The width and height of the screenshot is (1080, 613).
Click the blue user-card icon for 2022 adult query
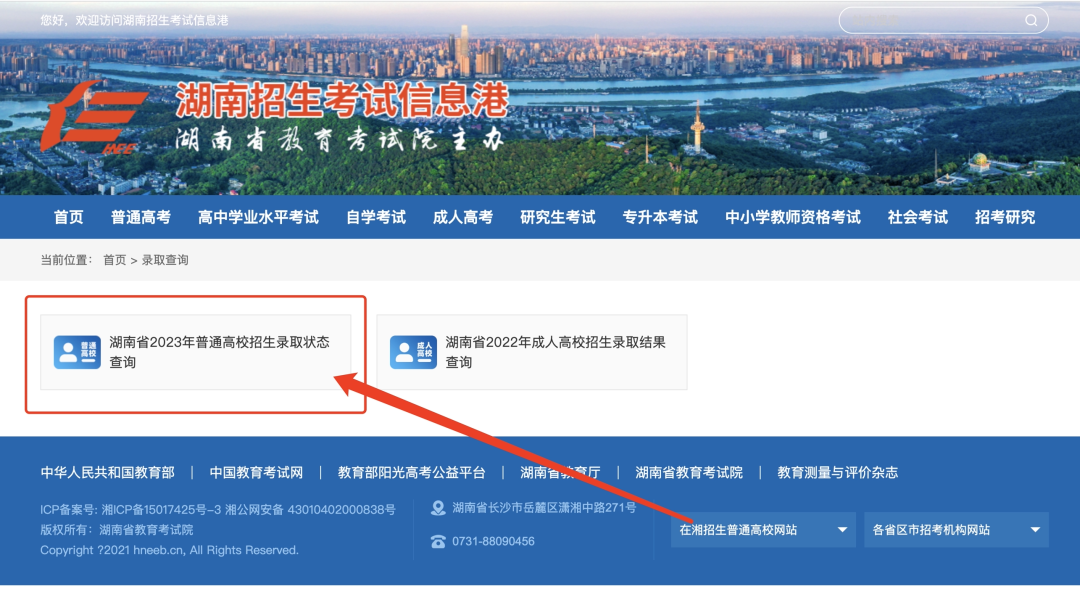413,351
